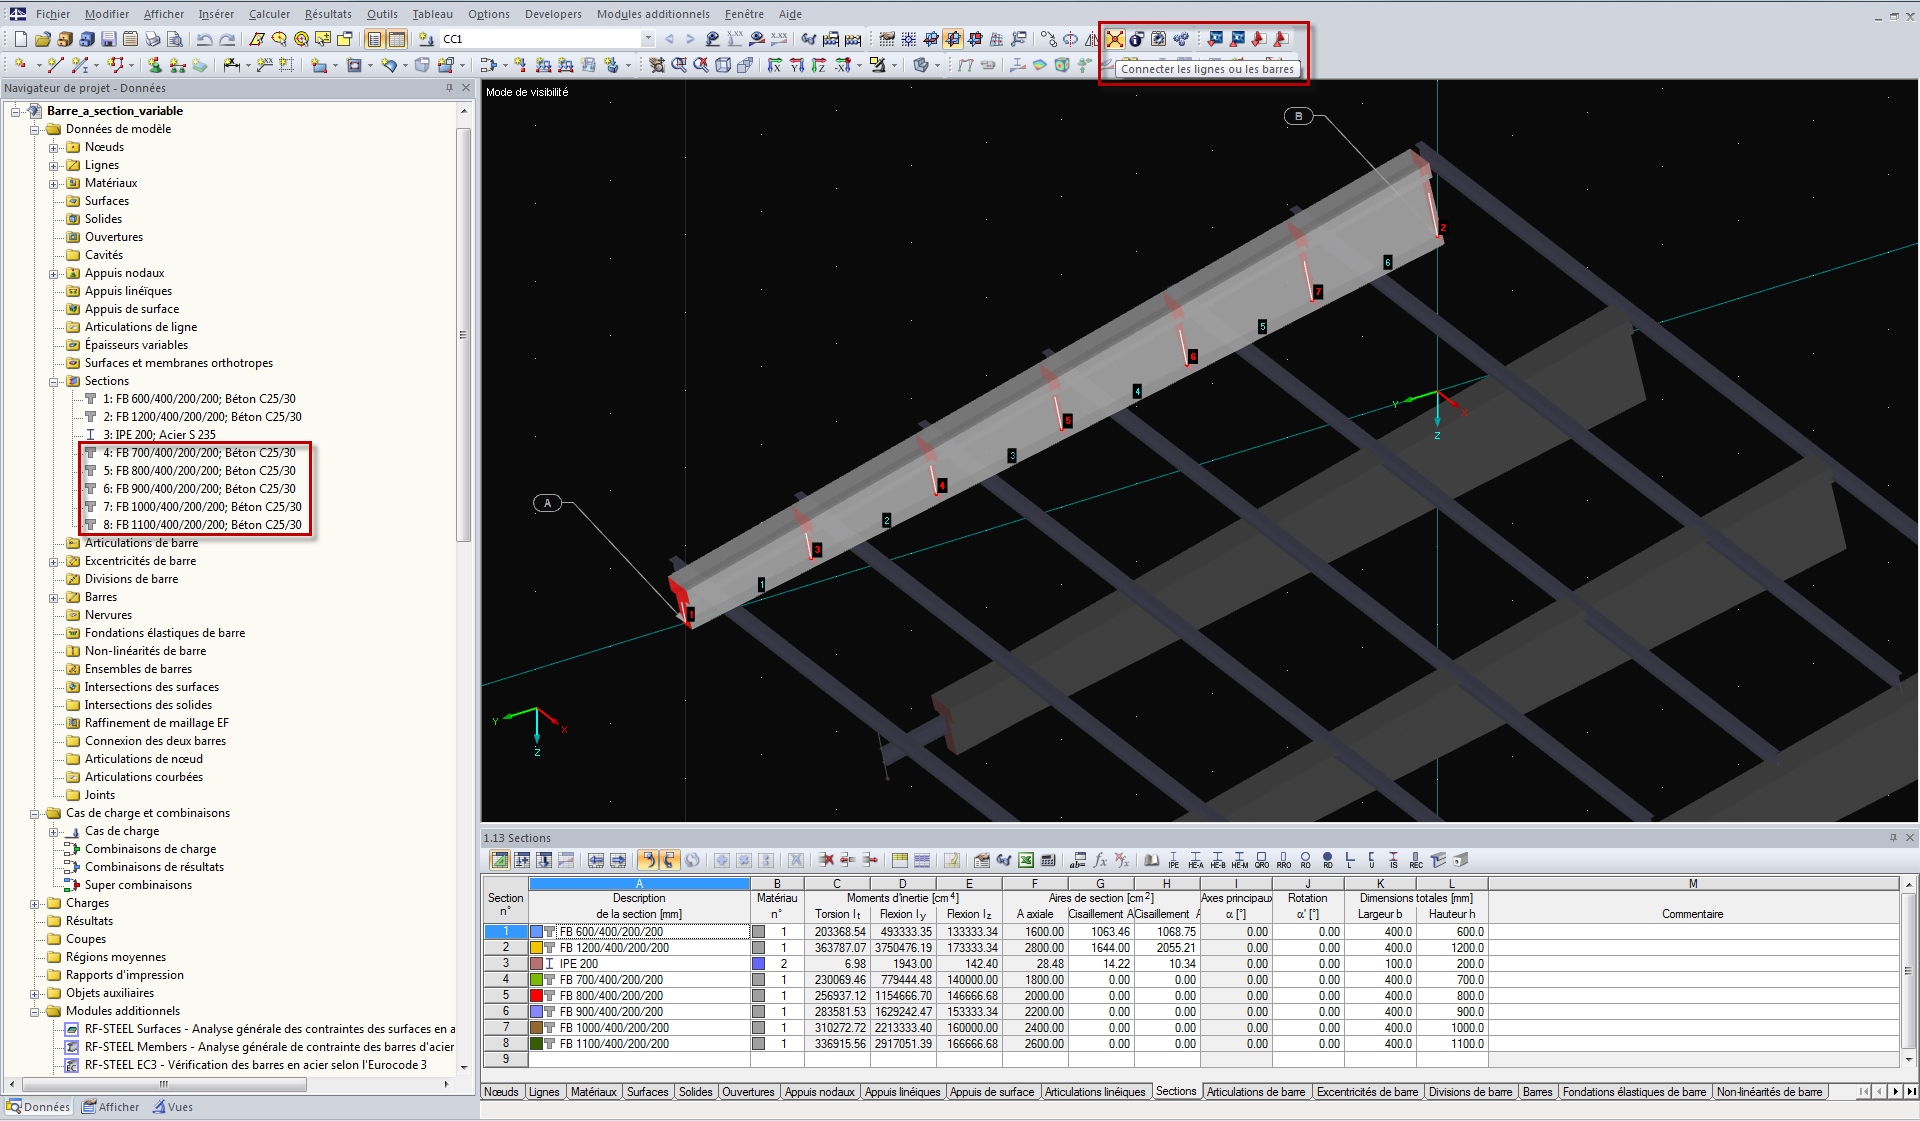Click the Save file toolbar icon
This screenshot has height=1121, width=1920.
pos(108,39)
